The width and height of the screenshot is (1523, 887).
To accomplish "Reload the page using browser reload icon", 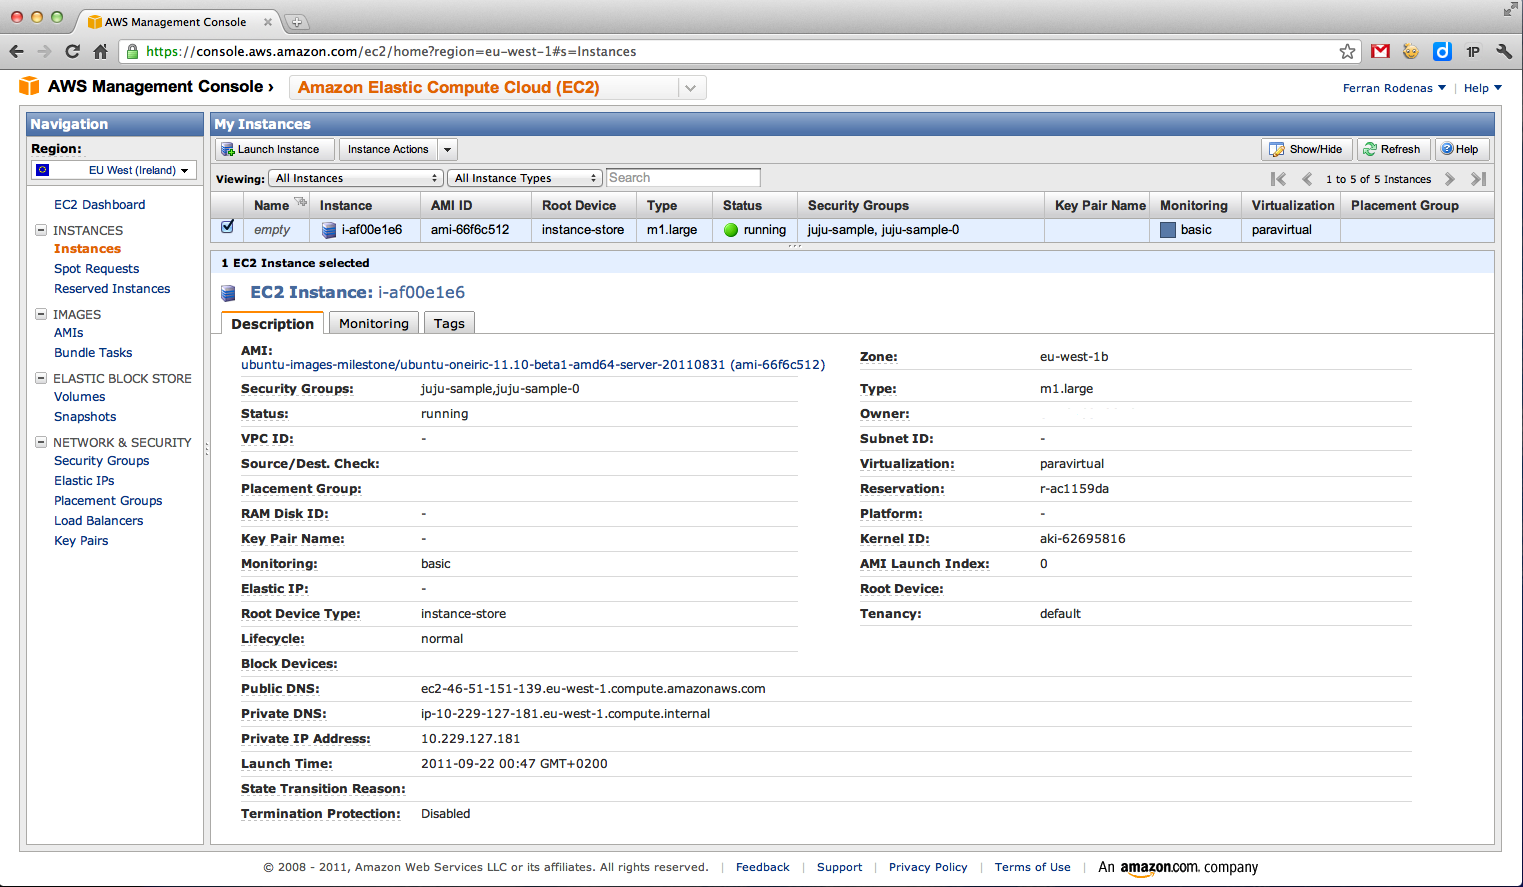I will click(x=72, y=51).
